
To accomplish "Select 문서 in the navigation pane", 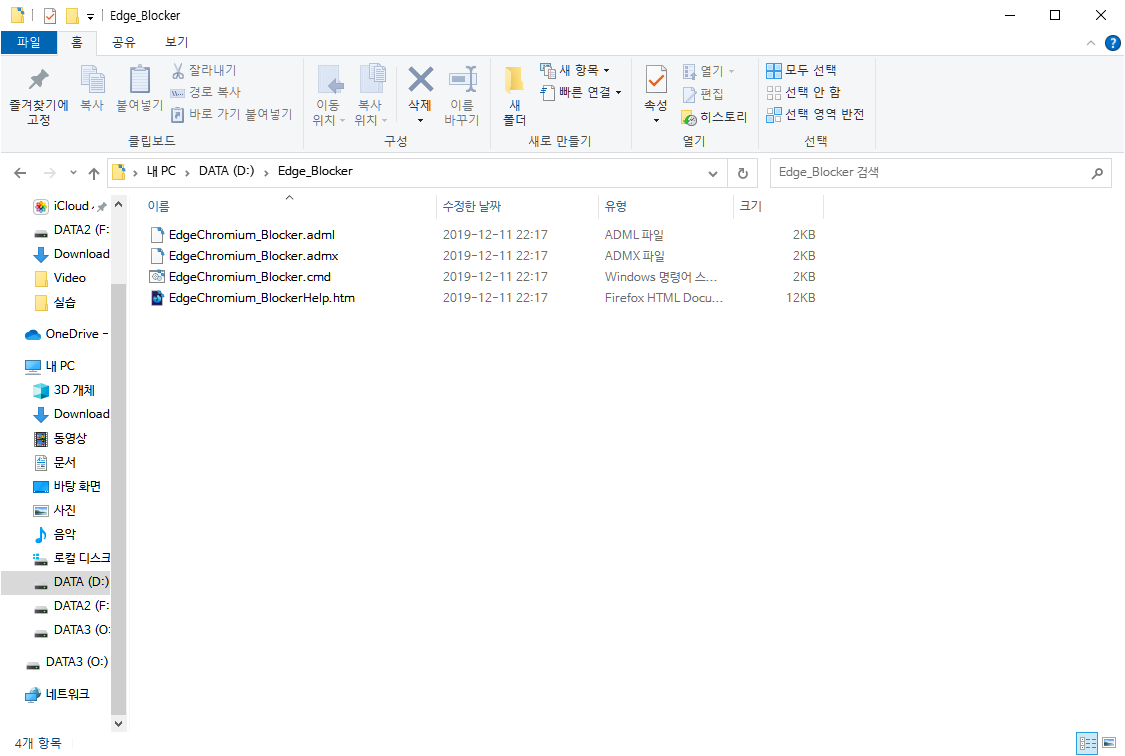I will (65, 462).
